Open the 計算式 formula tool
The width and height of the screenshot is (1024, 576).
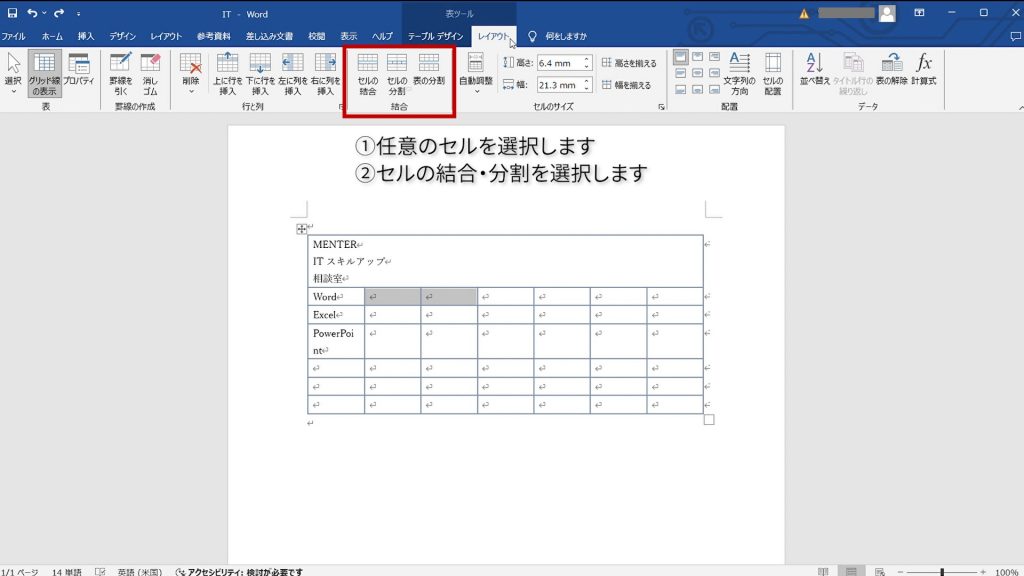tap(923, 69)
